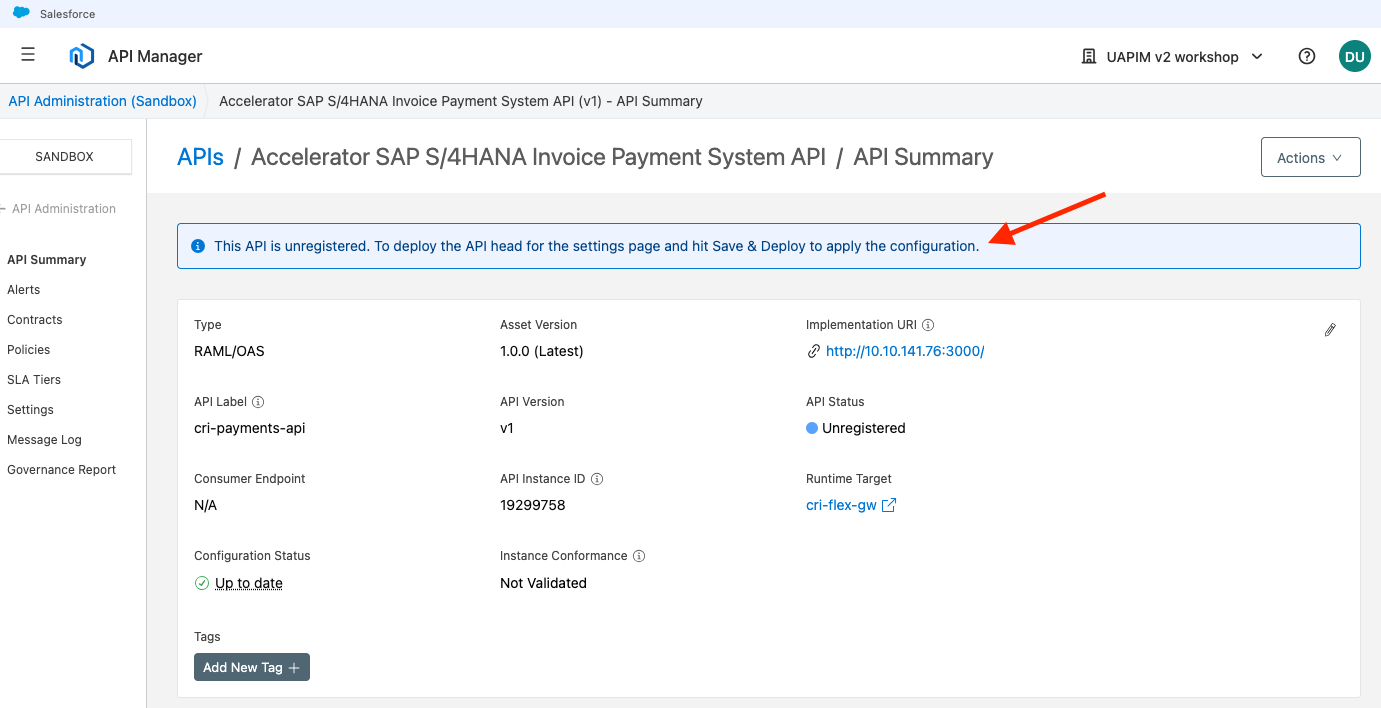Click the Consumer Endpoint N/A value
The height and width of the screenshot is (708, 1381).
(205, 505)
